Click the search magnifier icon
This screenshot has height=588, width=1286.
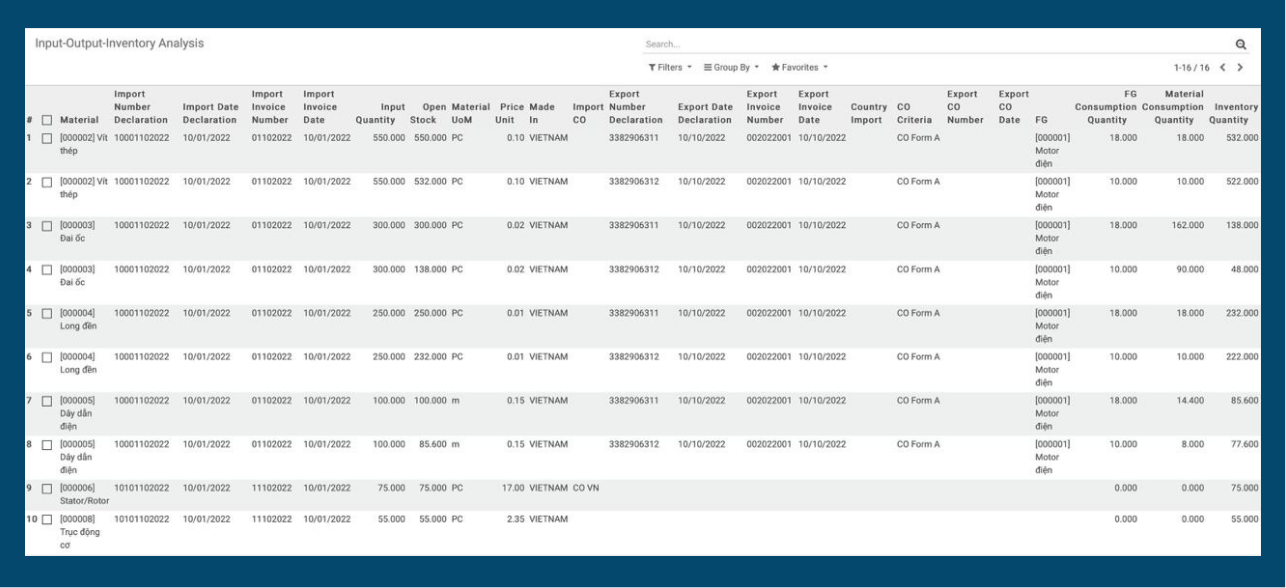(x=1241, y=45)
